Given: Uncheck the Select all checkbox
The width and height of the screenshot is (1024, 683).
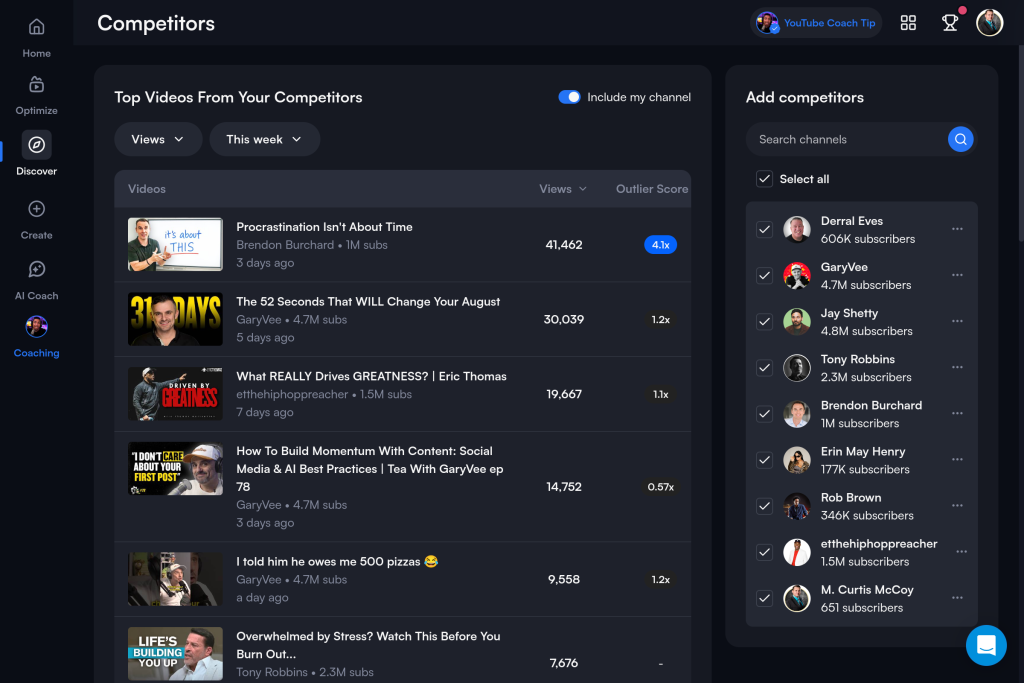Looking at the screenshot, I should pyautogui.click(x=764, y=179).
